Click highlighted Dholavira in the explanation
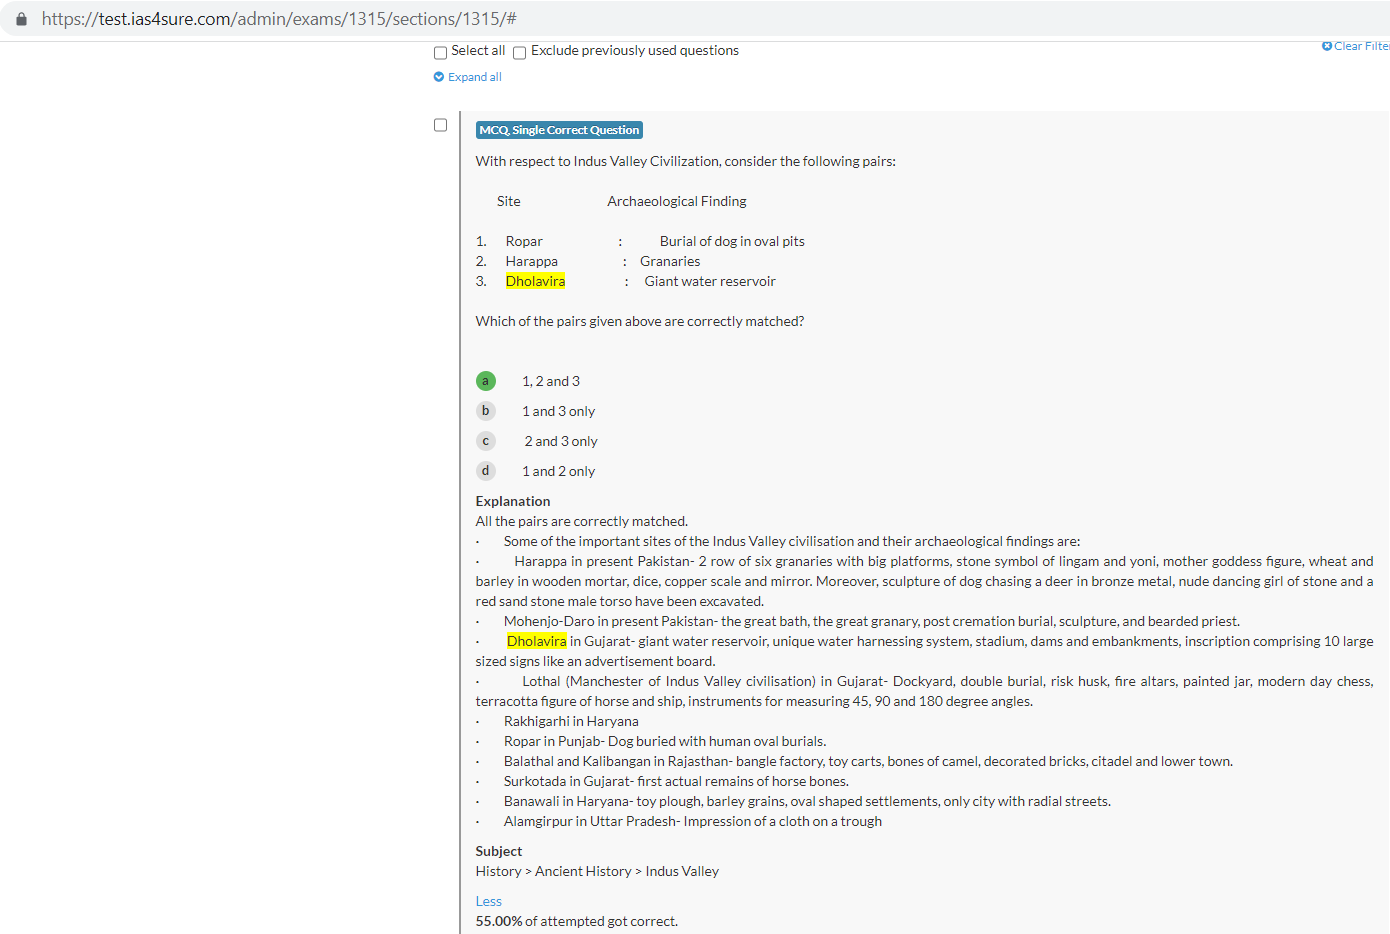The image size is (1390, 934). tap(537, 641)
